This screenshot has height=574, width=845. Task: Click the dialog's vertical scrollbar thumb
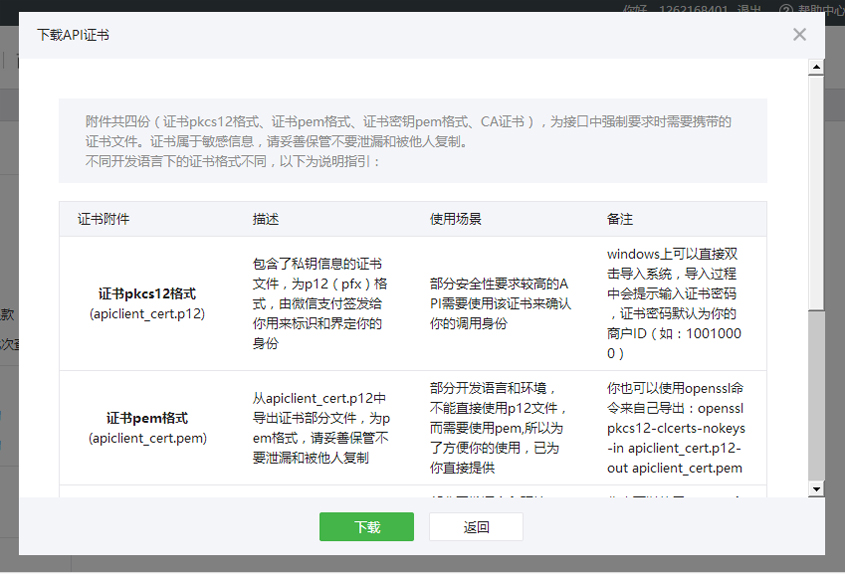click(816, 190)
